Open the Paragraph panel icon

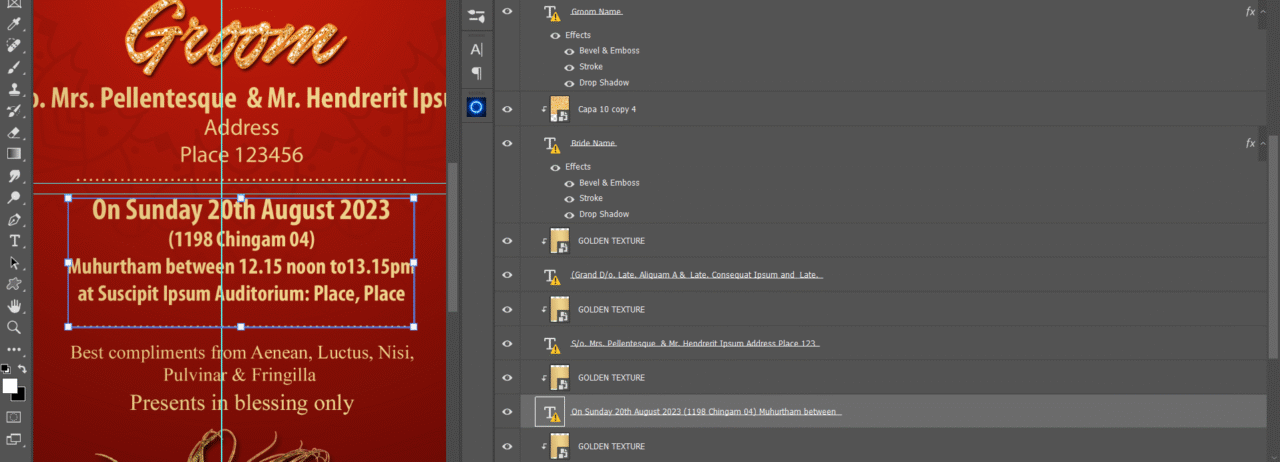click(x=476, y=73)
